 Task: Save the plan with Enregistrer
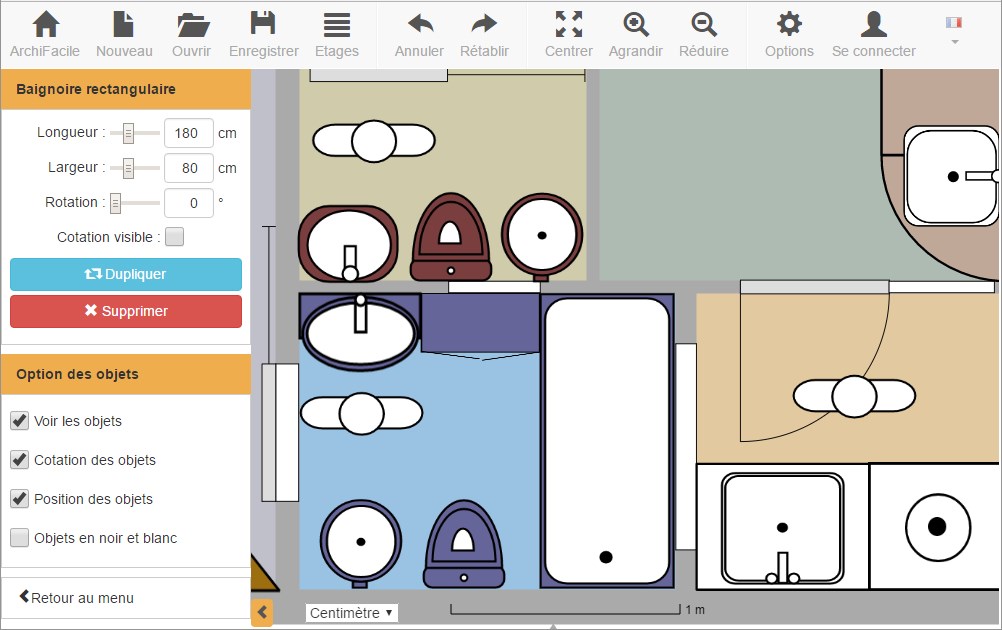tap(263, 34)
